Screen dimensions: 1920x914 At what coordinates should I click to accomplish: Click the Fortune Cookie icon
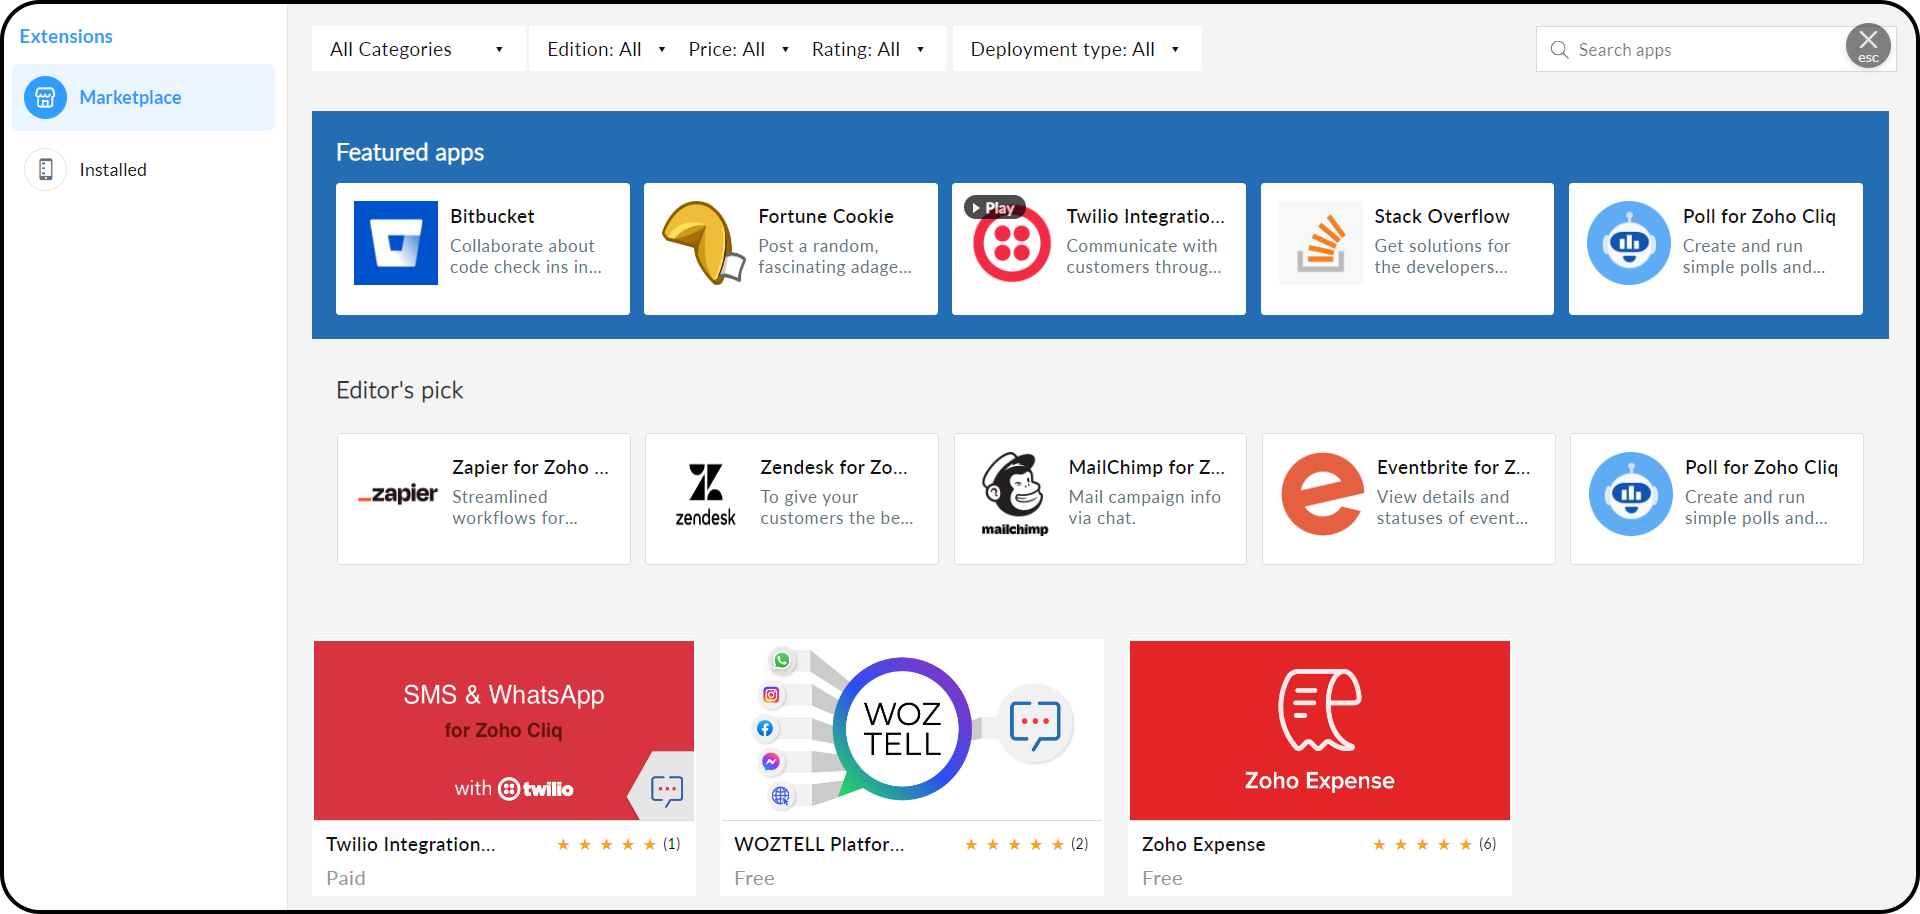click(x=703, y=243)
